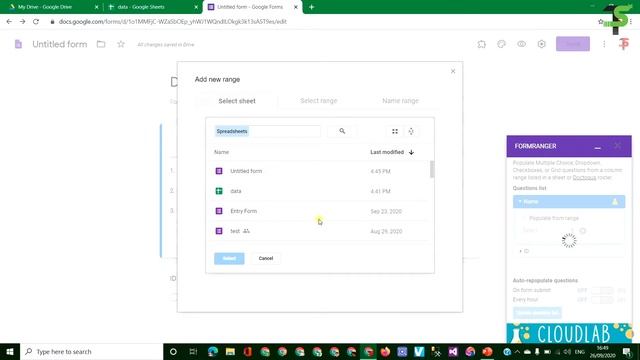Open the Forms more options menu

click(604, 44)
